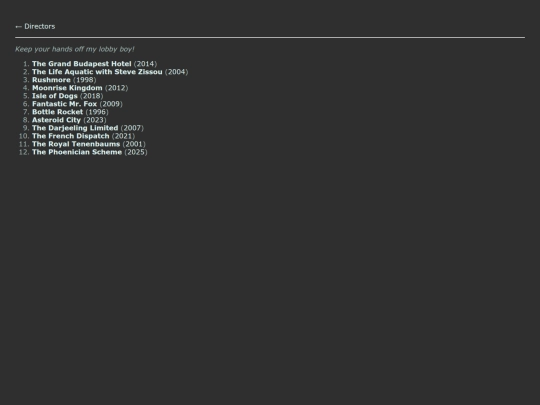This screenshot has width=540, height=405.
Task: Select The Phoenician Scheme title
Action: point(77,152)
